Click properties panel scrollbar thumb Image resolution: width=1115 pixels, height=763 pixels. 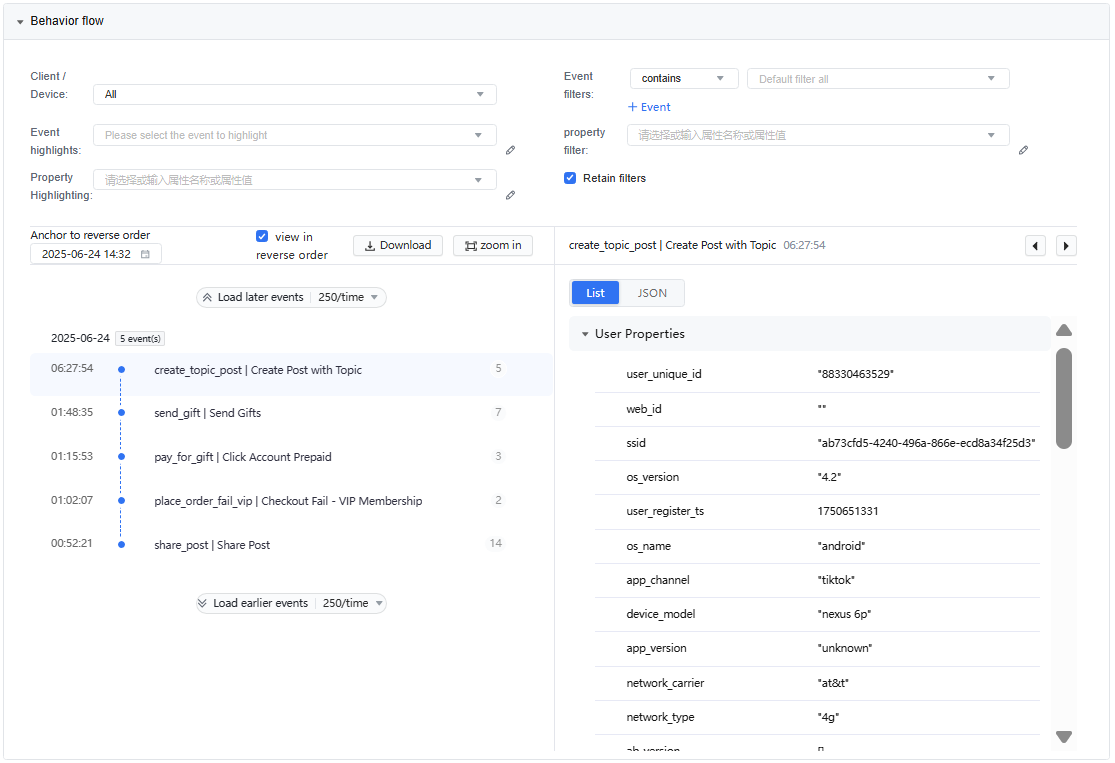pyautogui.click(x=1064, y=398)
